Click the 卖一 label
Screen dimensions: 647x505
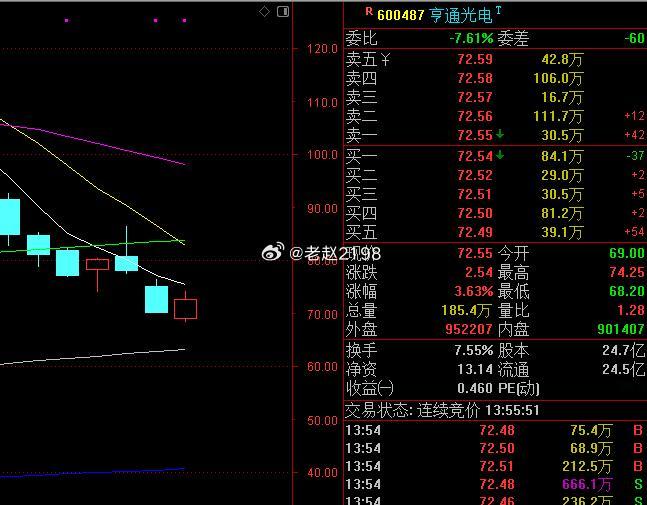(x=361, y=135)
